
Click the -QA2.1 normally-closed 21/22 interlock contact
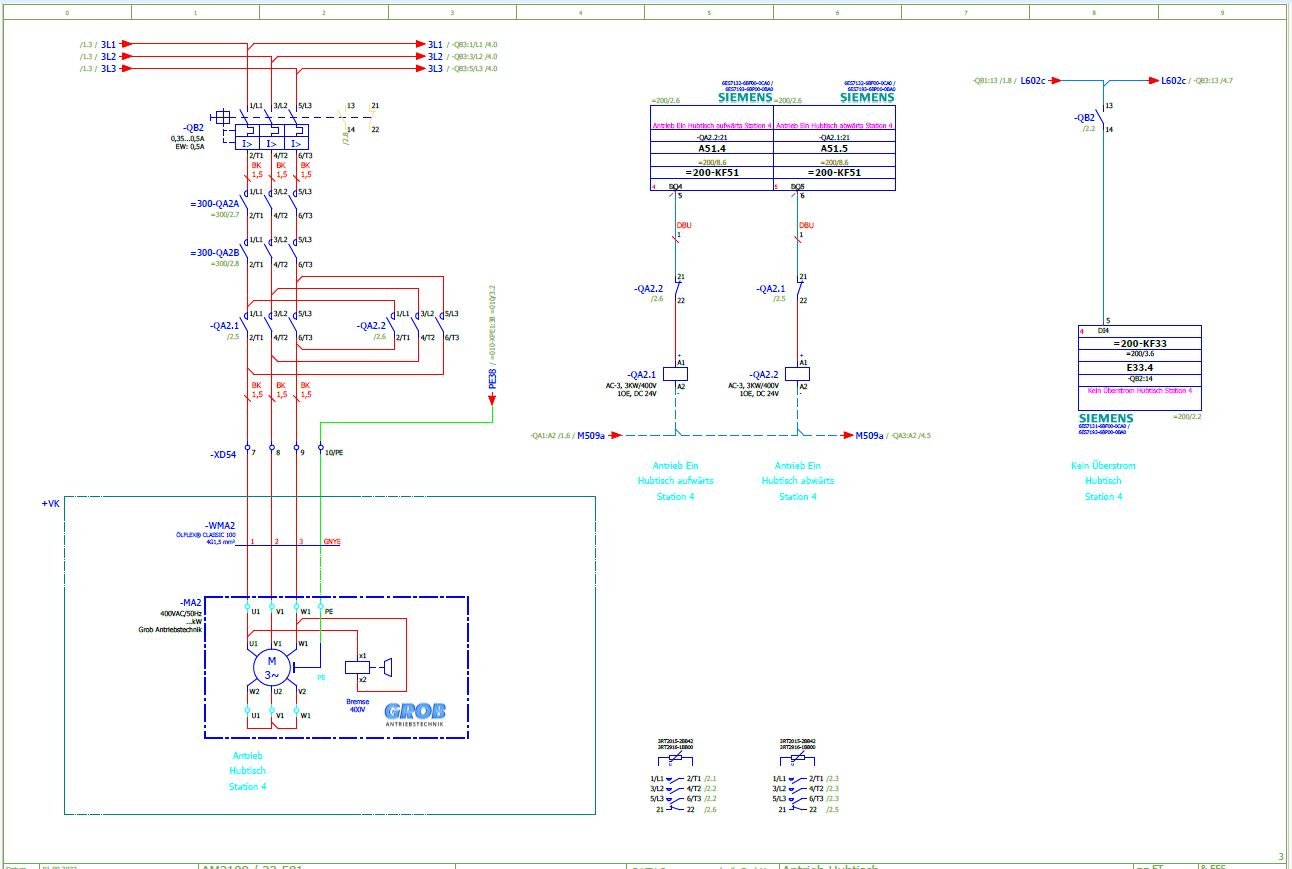(x=797, y=289)
